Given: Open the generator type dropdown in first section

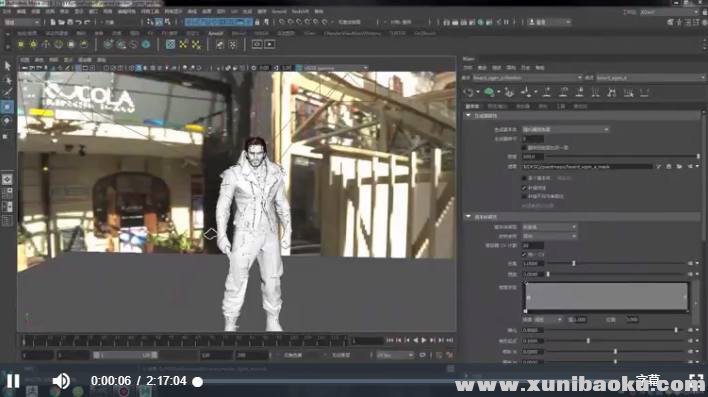Looking at the screenshot, I should 566,130.
